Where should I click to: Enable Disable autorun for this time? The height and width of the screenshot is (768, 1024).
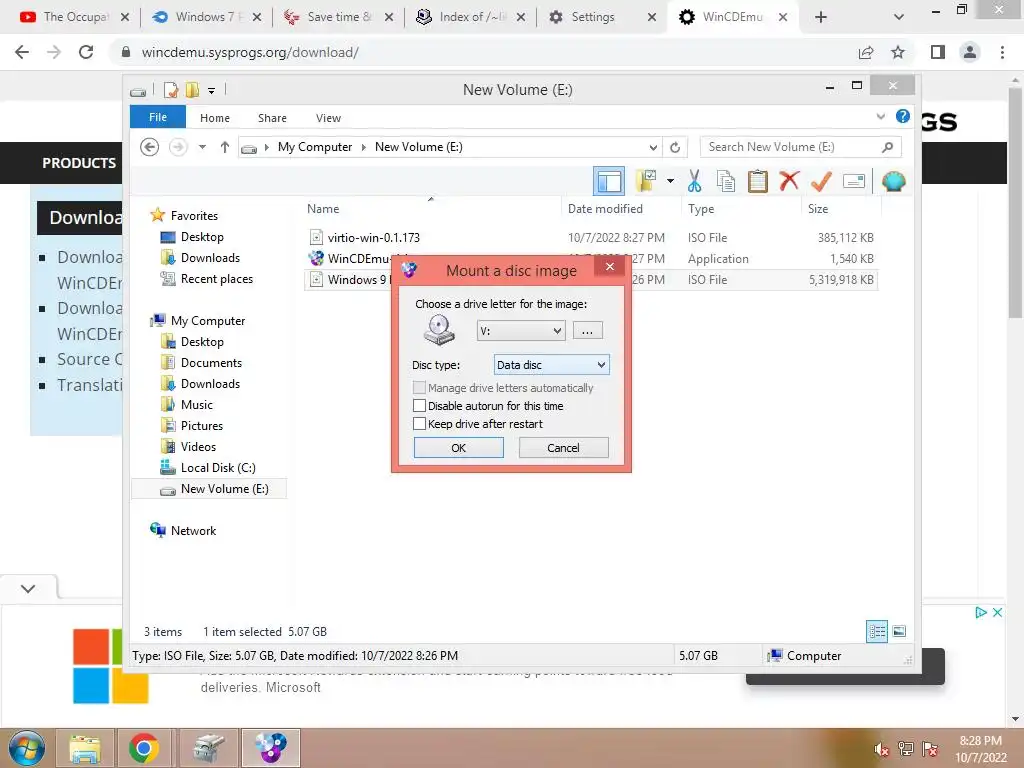[419, 406]
